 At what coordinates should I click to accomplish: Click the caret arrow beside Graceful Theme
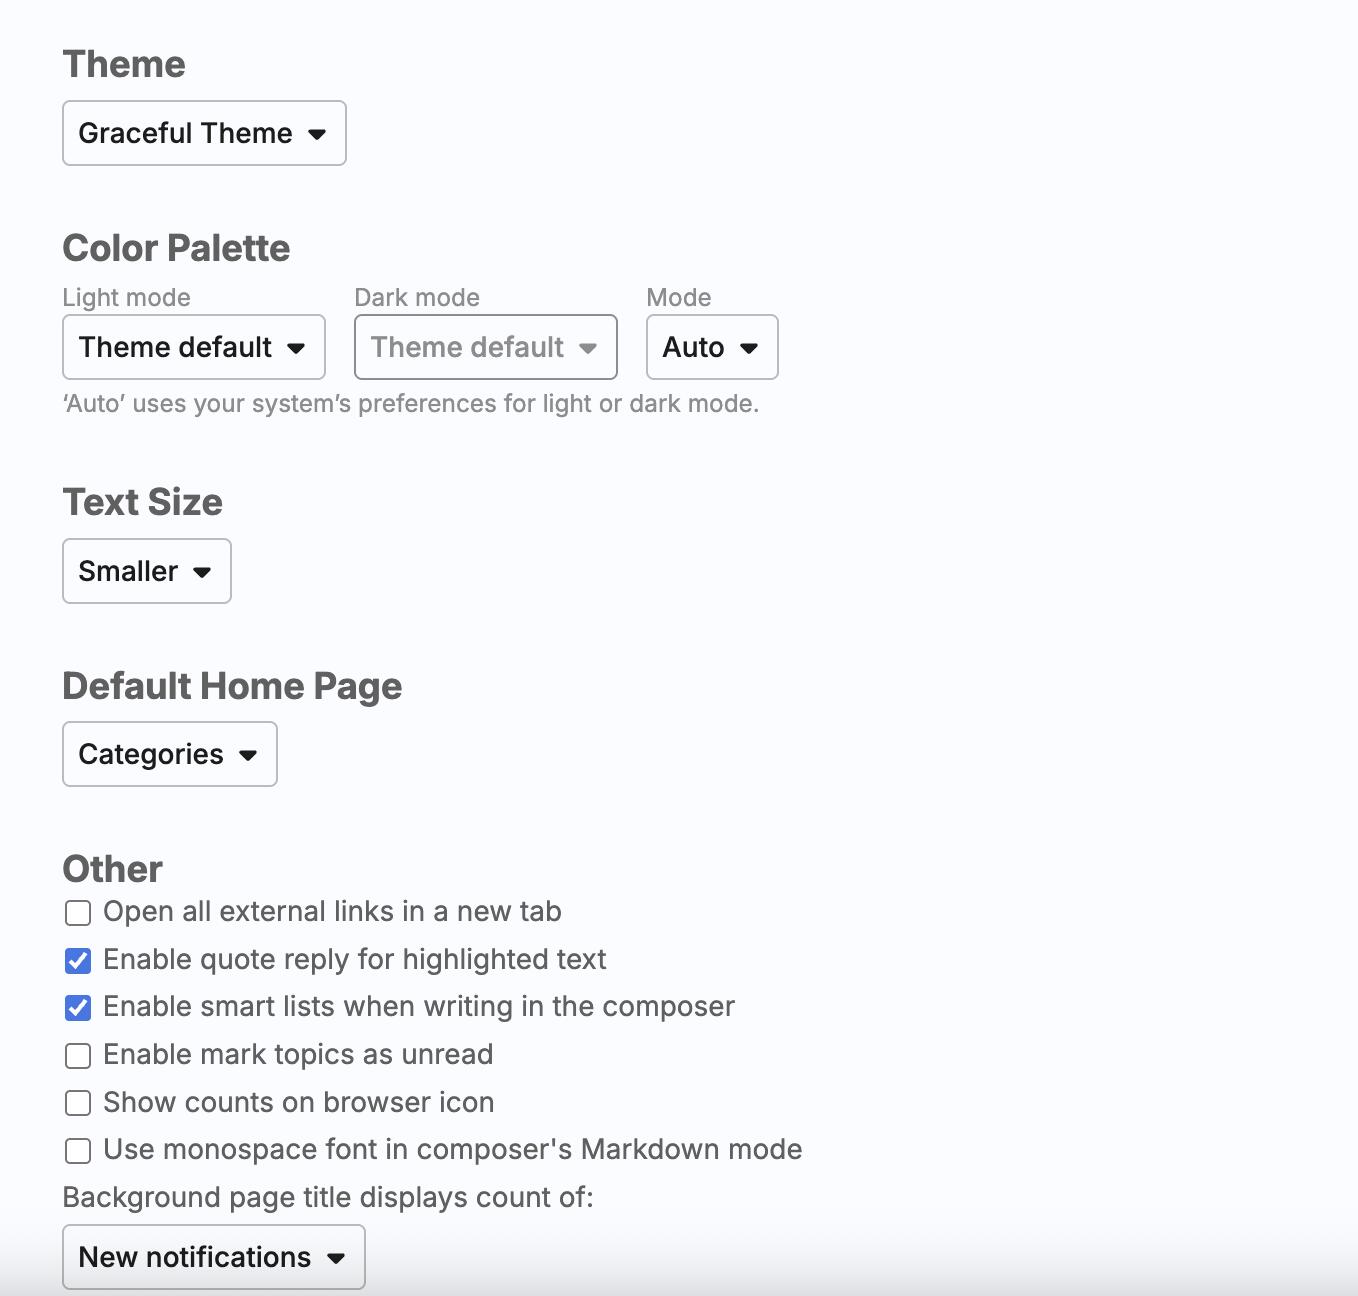click(x=317, y=134)
